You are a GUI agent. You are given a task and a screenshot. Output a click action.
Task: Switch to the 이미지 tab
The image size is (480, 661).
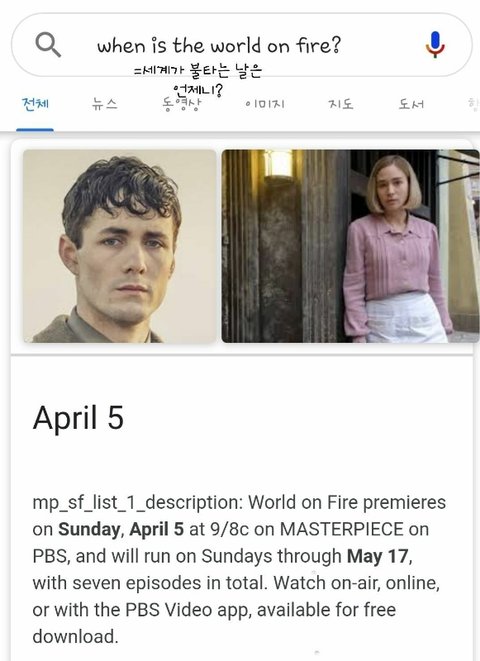point(265,104)
